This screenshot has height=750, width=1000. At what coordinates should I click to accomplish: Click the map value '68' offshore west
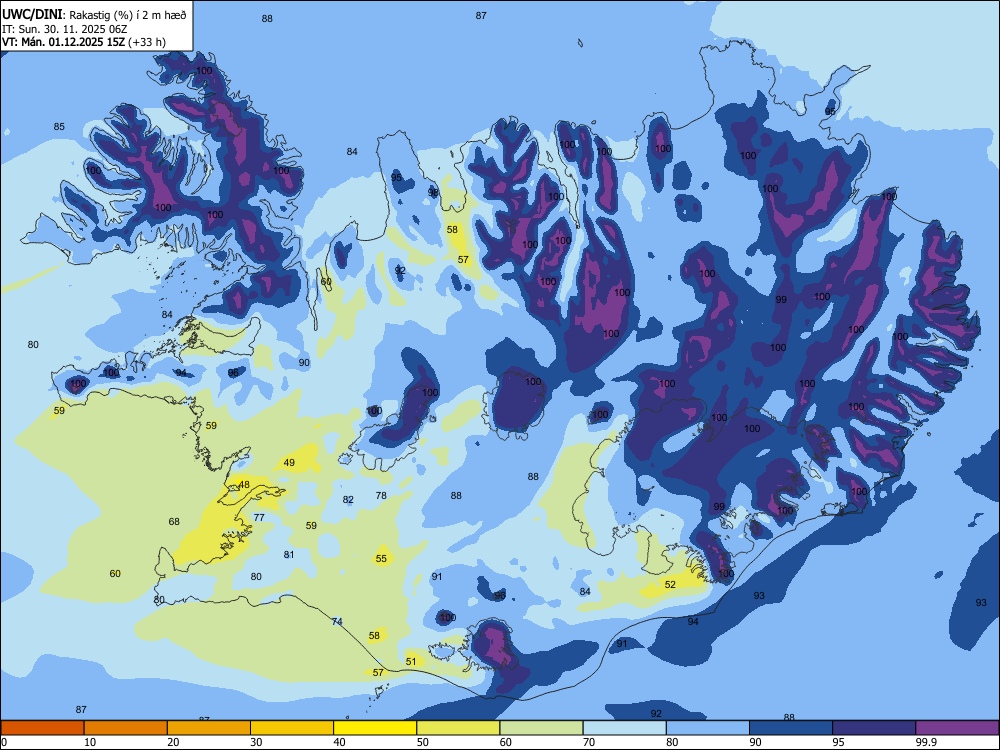click(173, 522)
